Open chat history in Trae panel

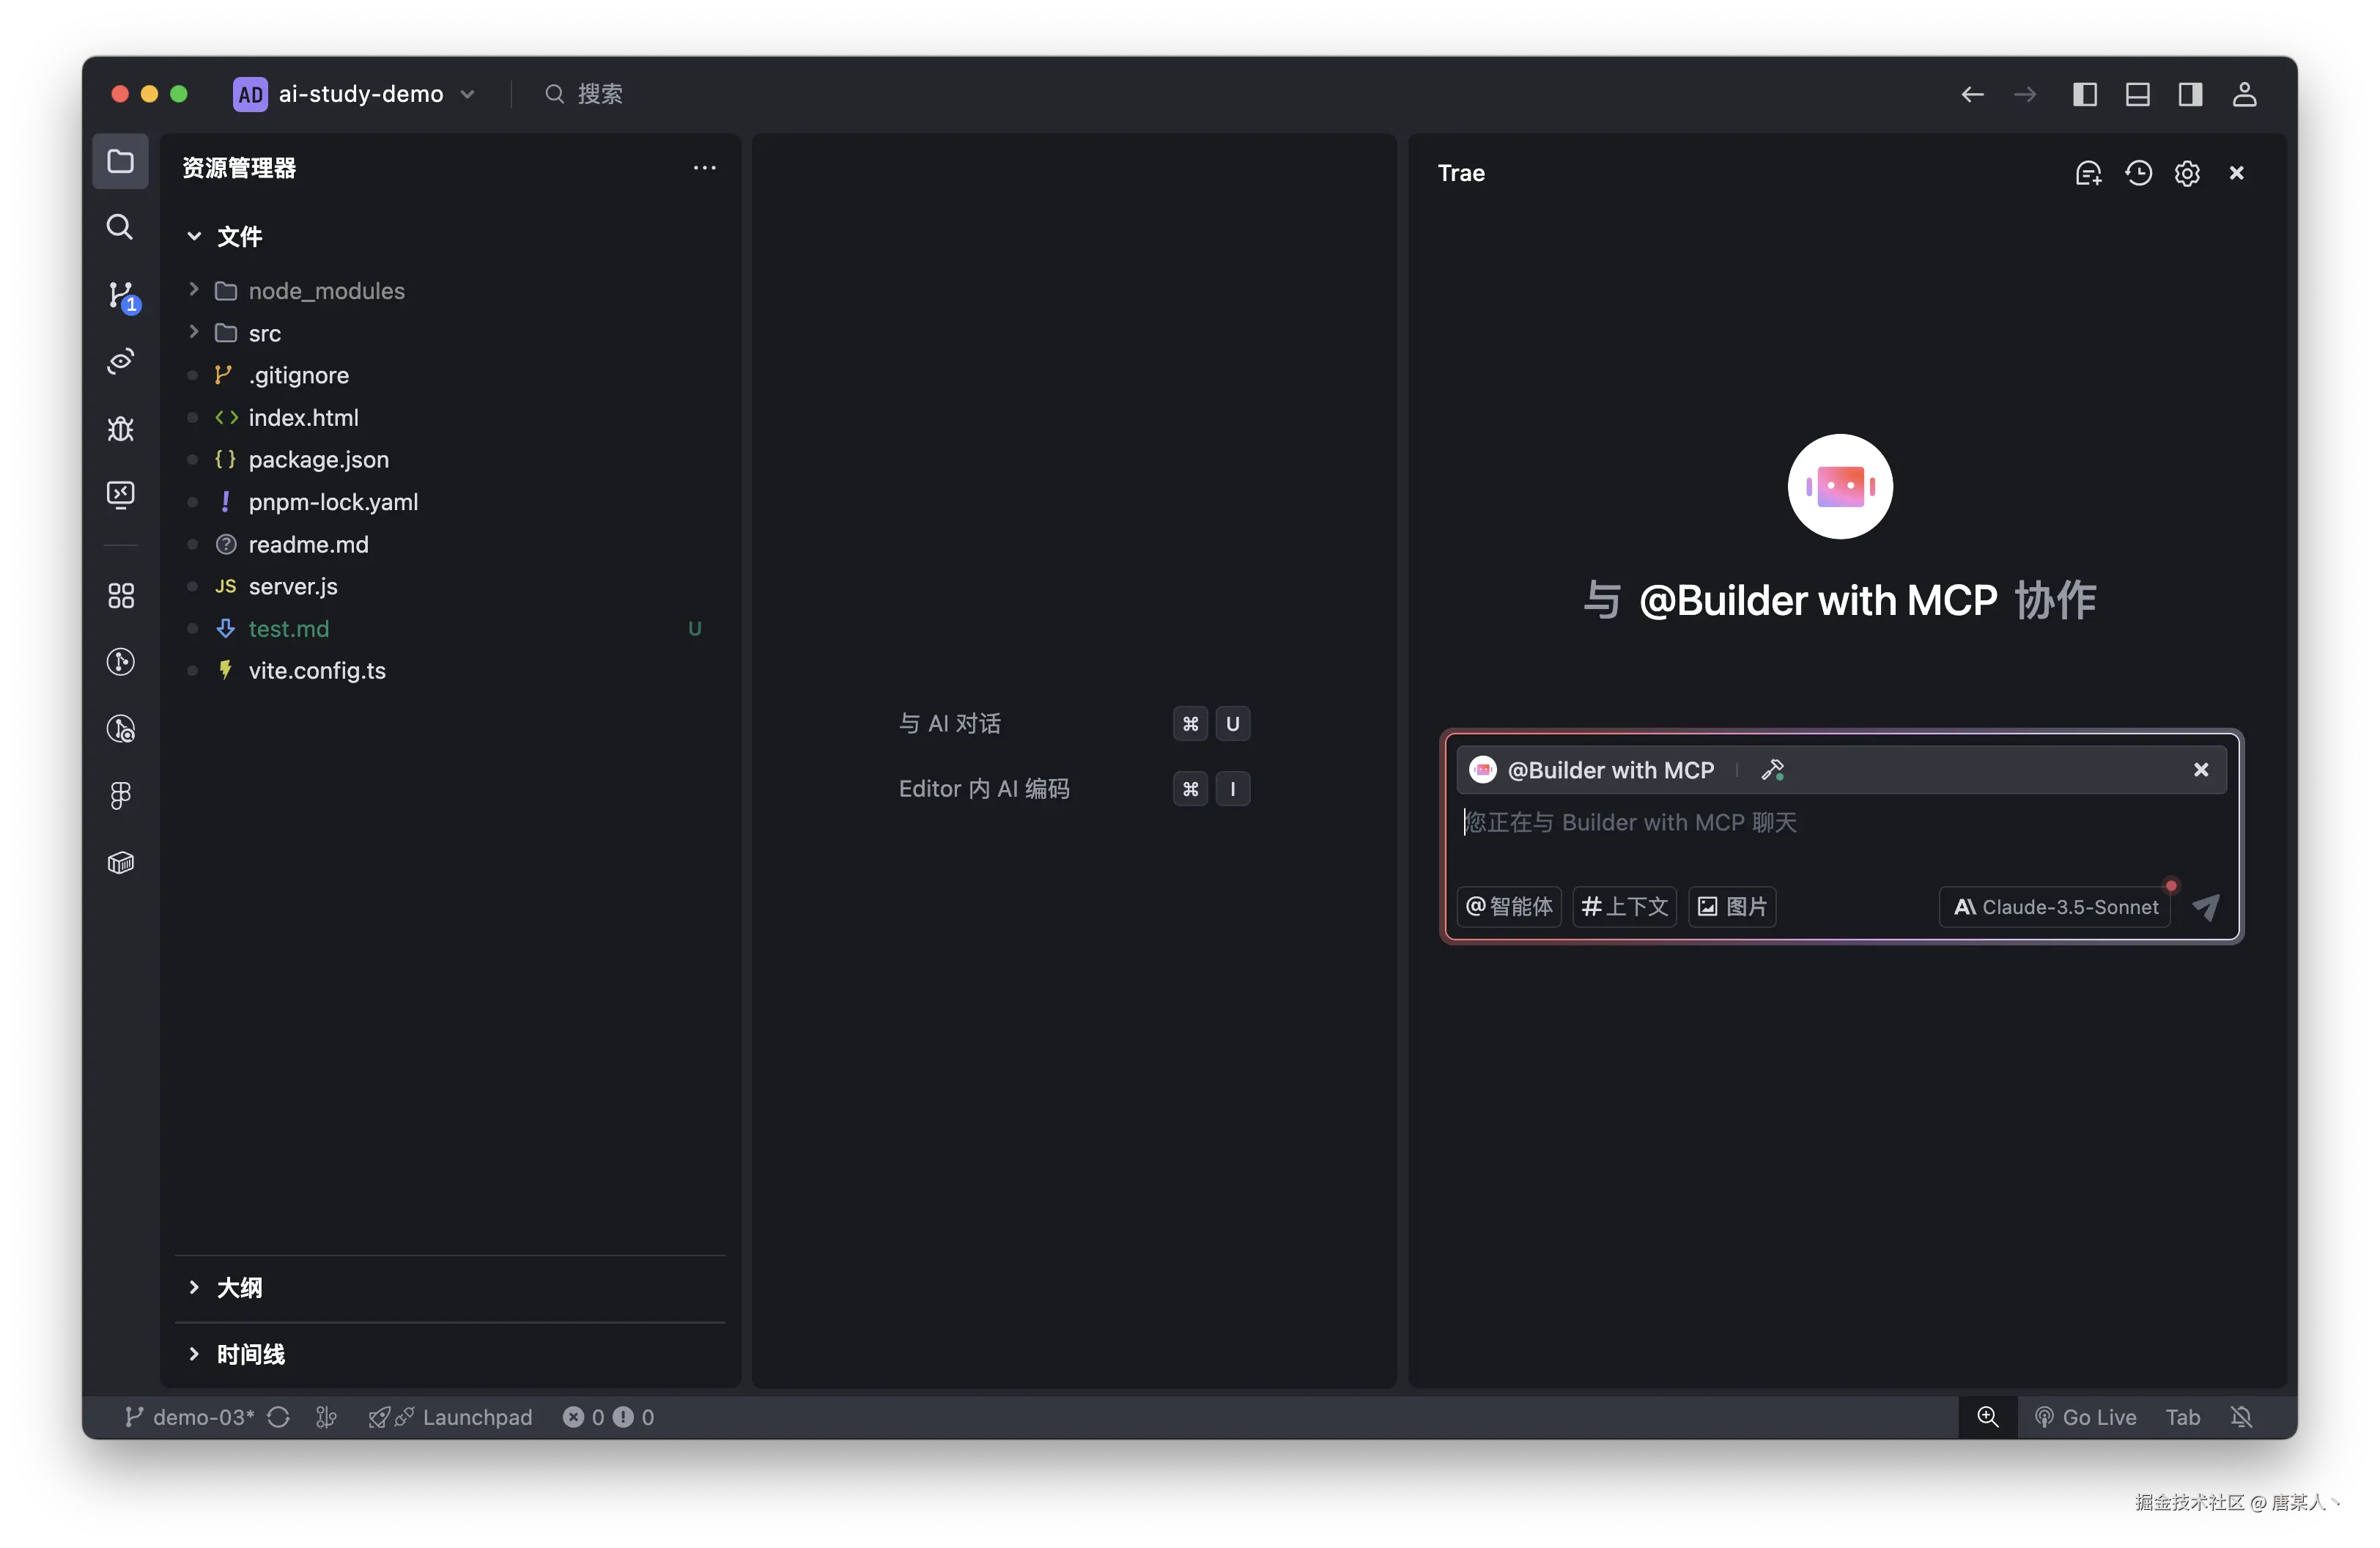coord(2138,173)
